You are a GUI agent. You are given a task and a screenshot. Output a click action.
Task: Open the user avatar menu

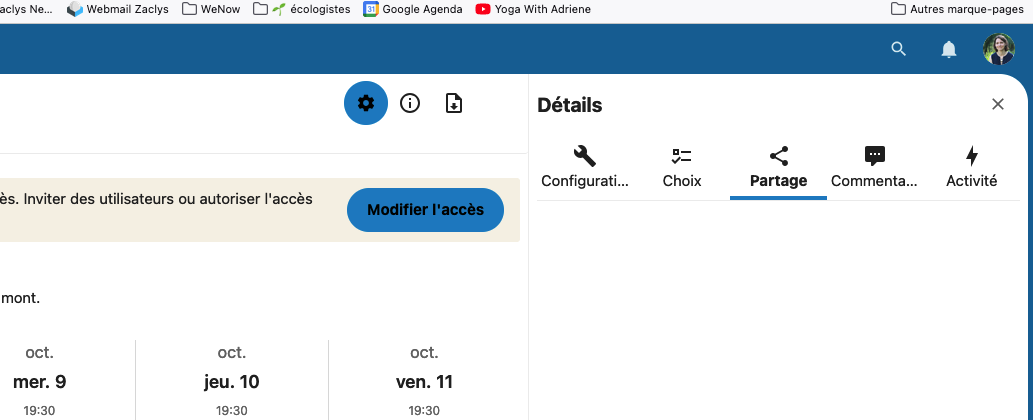click(998, 49)
